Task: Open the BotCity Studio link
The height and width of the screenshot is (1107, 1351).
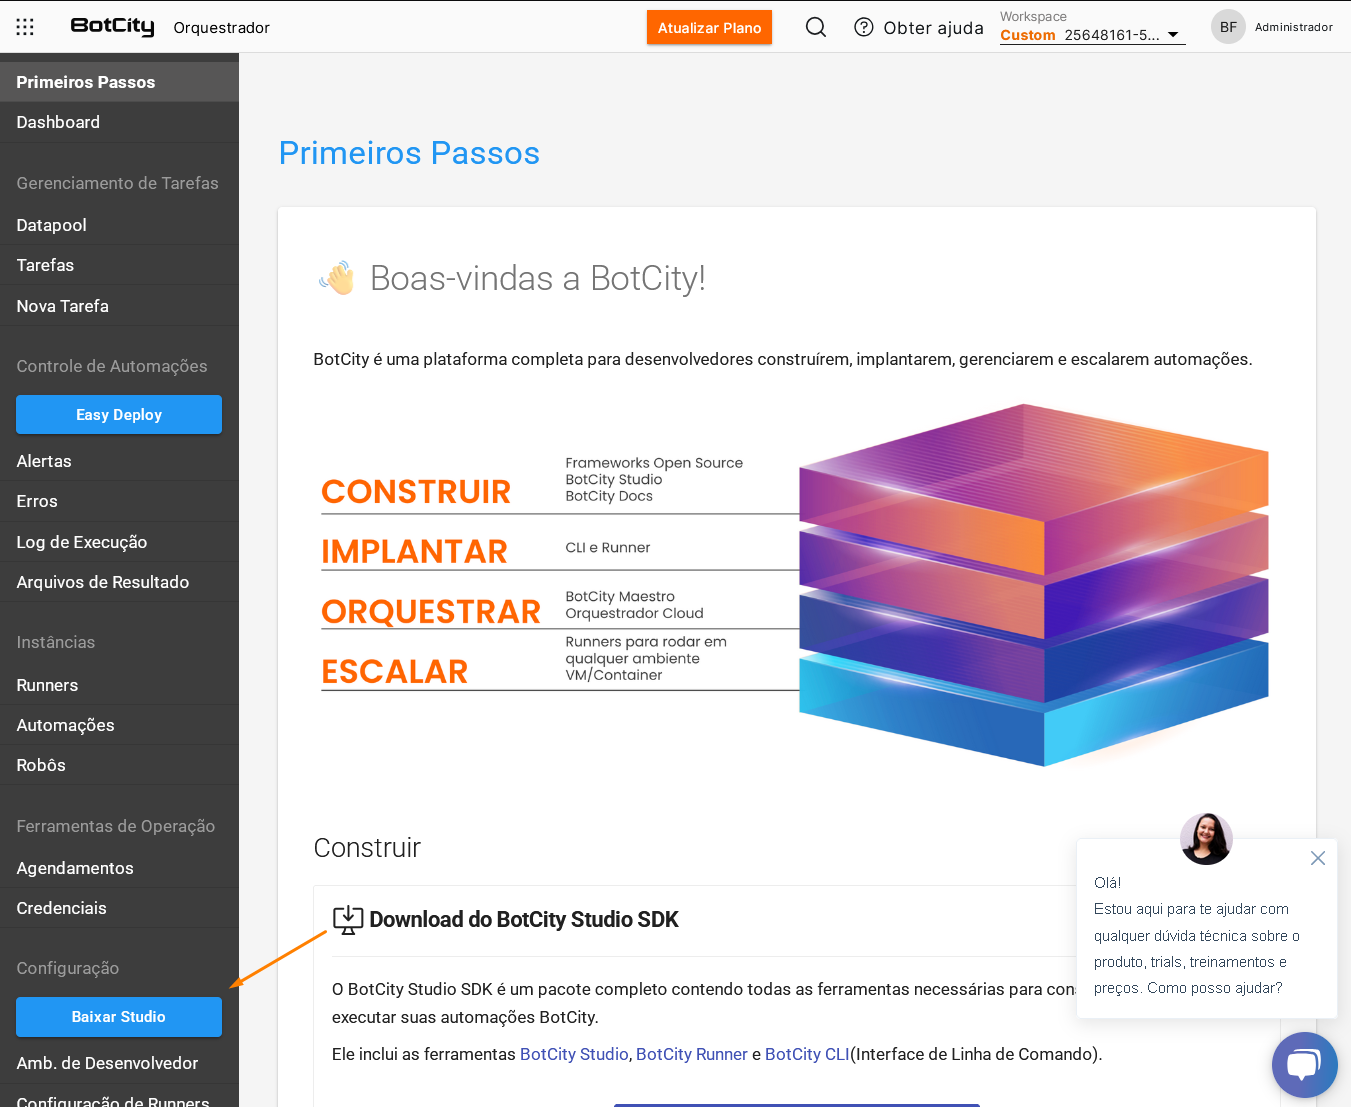Action: pyautogui.click(x=574, y=1054)
